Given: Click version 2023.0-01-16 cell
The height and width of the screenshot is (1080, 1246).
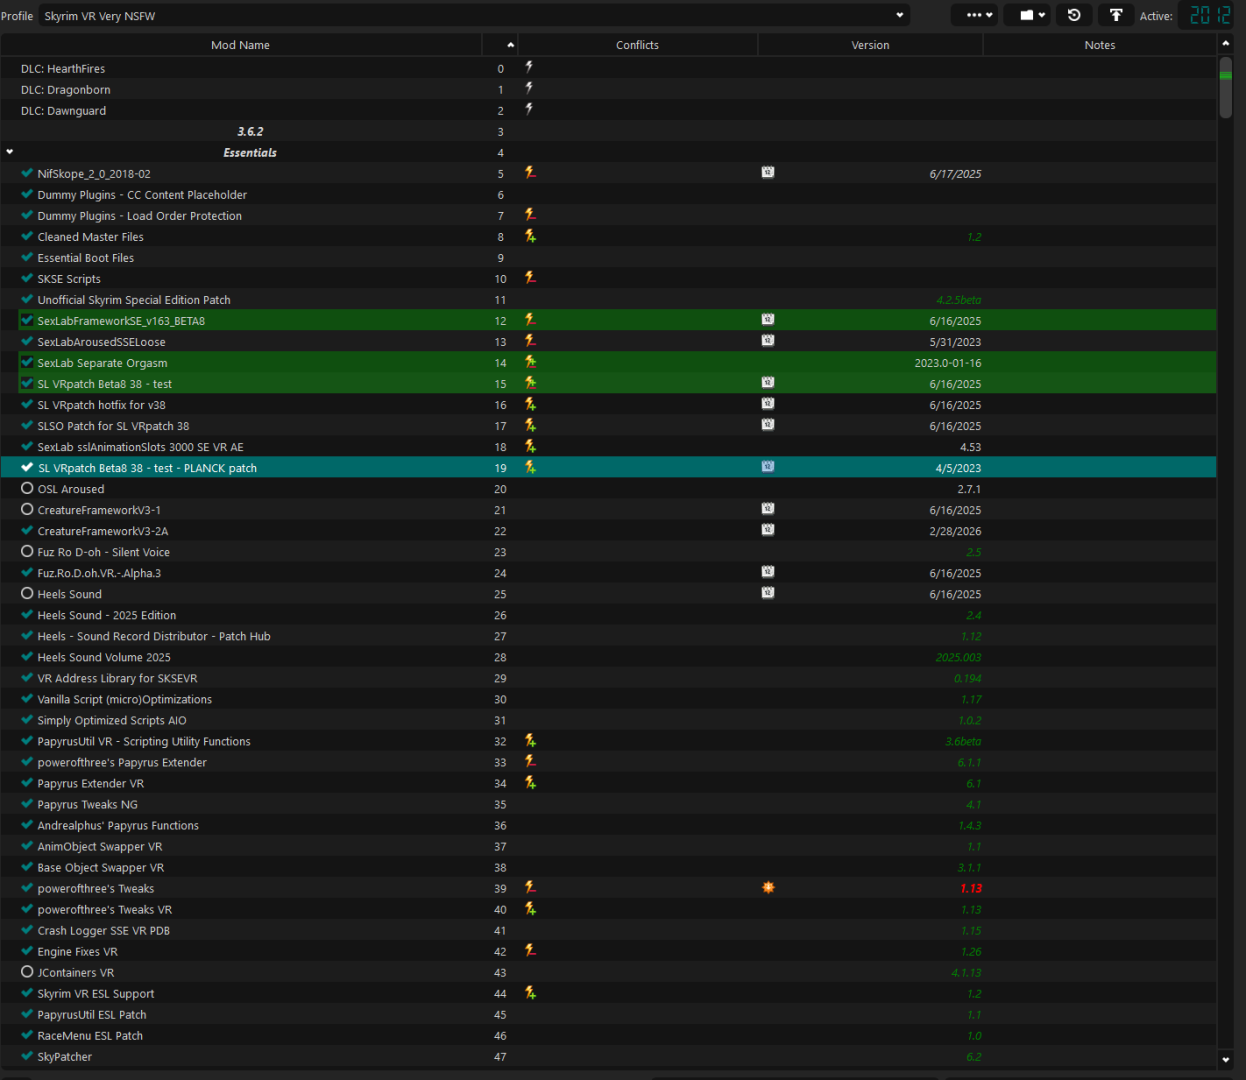Looking at the screenshot, I should click(947, 362).
